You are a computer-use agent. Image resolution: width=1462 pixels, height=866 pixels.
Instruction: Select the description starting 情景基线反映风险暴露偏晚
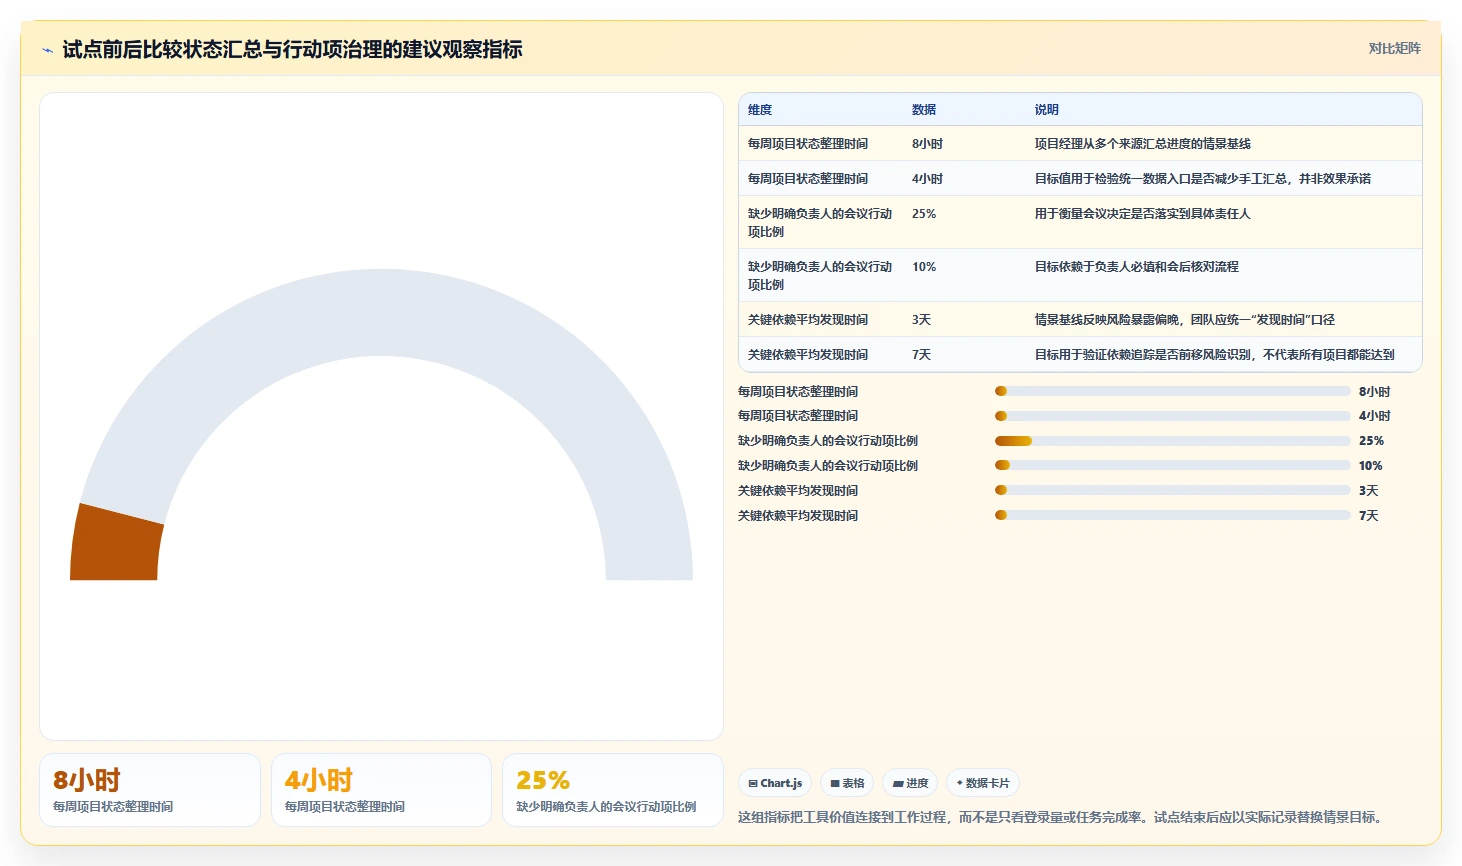[x=1184, y=320]
